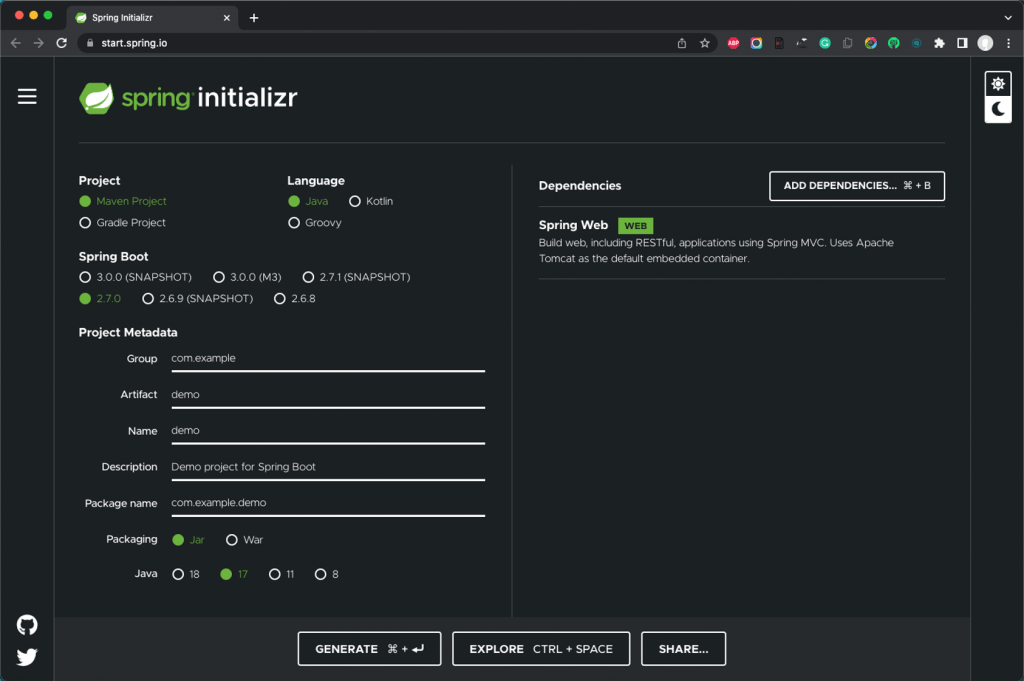Open Chrome's three-dot menu

tap(1008, 43)
